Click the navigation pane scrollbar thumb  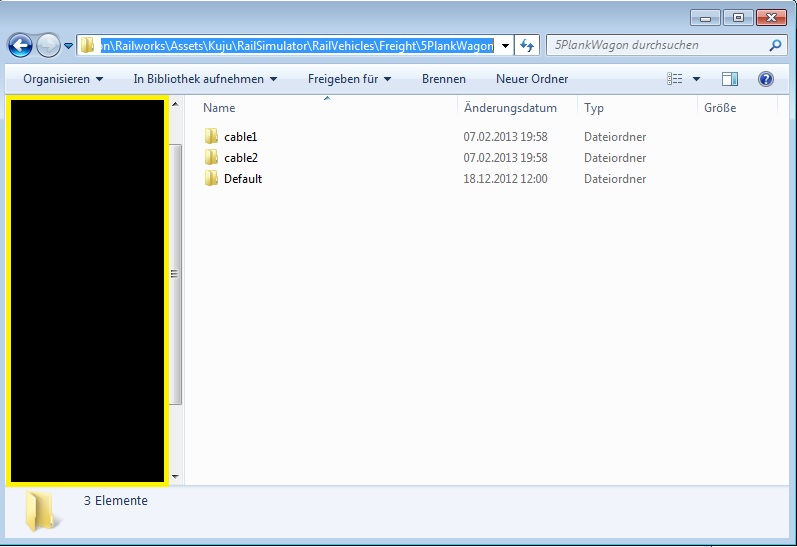(175, 274)
